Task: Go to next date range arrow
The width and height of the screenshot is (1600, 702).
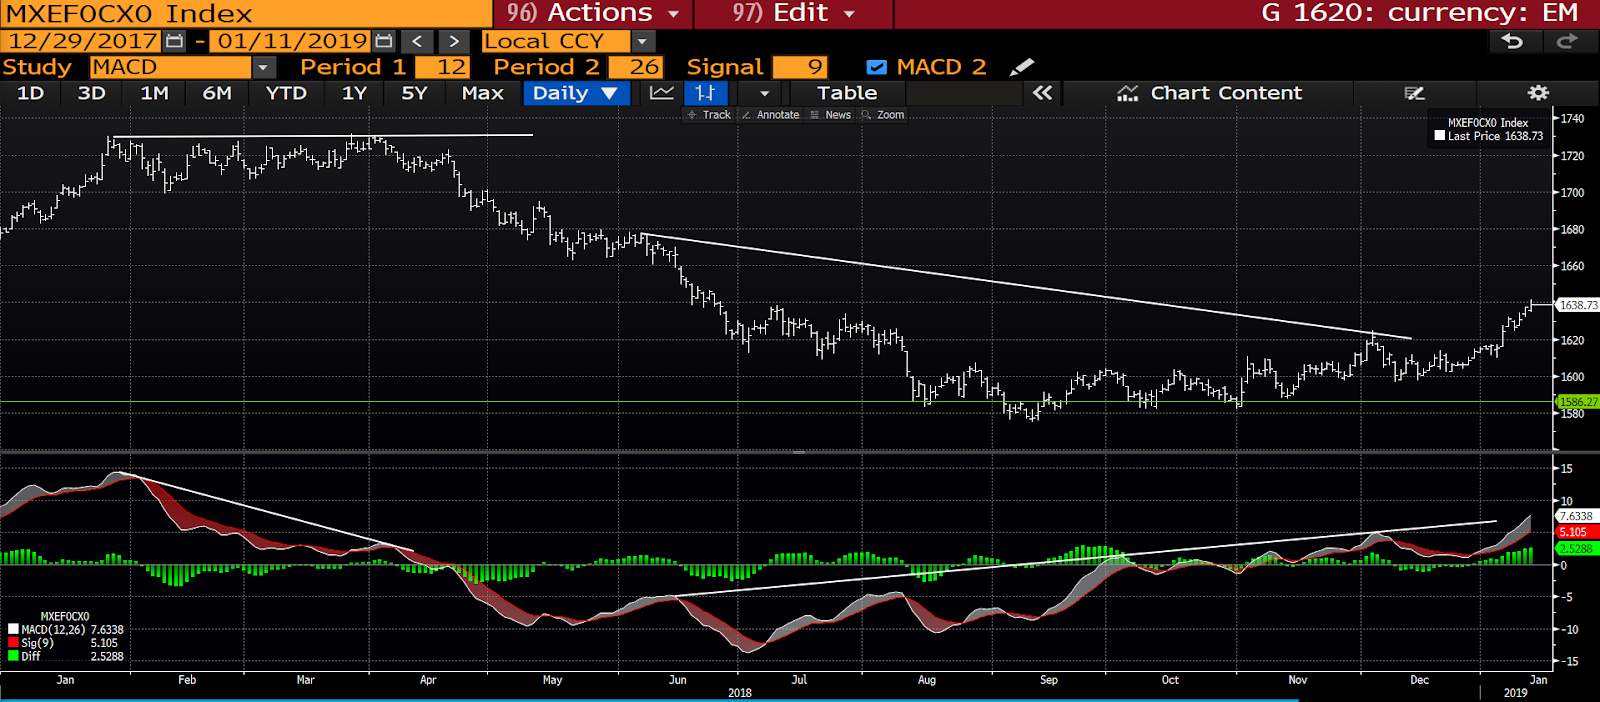Action: (453, 41)
